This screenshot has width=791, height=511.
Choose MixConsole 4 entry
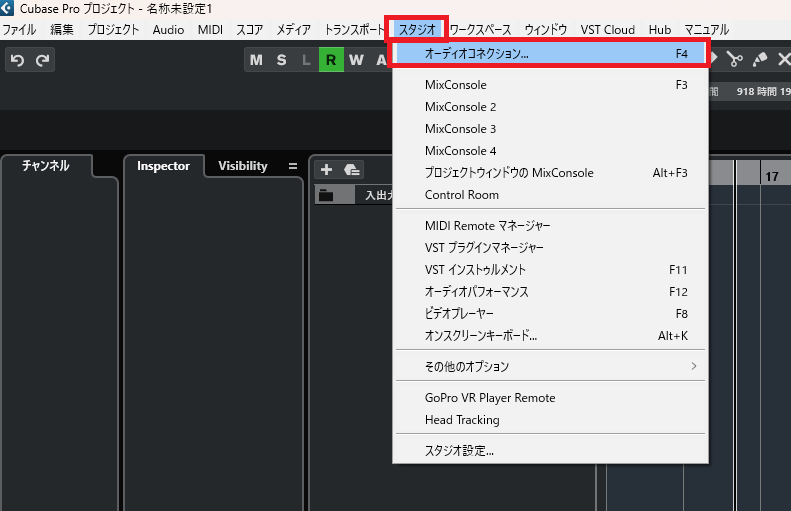click(550, 151)
